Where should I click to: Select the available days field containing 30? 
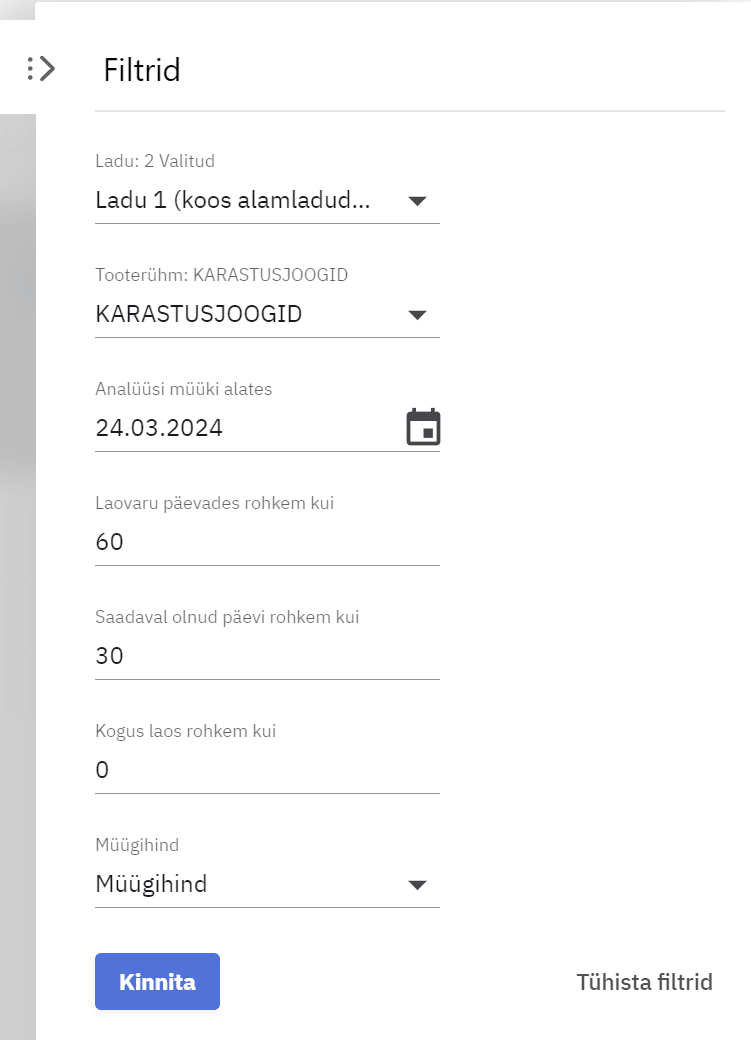click(x=266, y=656)
